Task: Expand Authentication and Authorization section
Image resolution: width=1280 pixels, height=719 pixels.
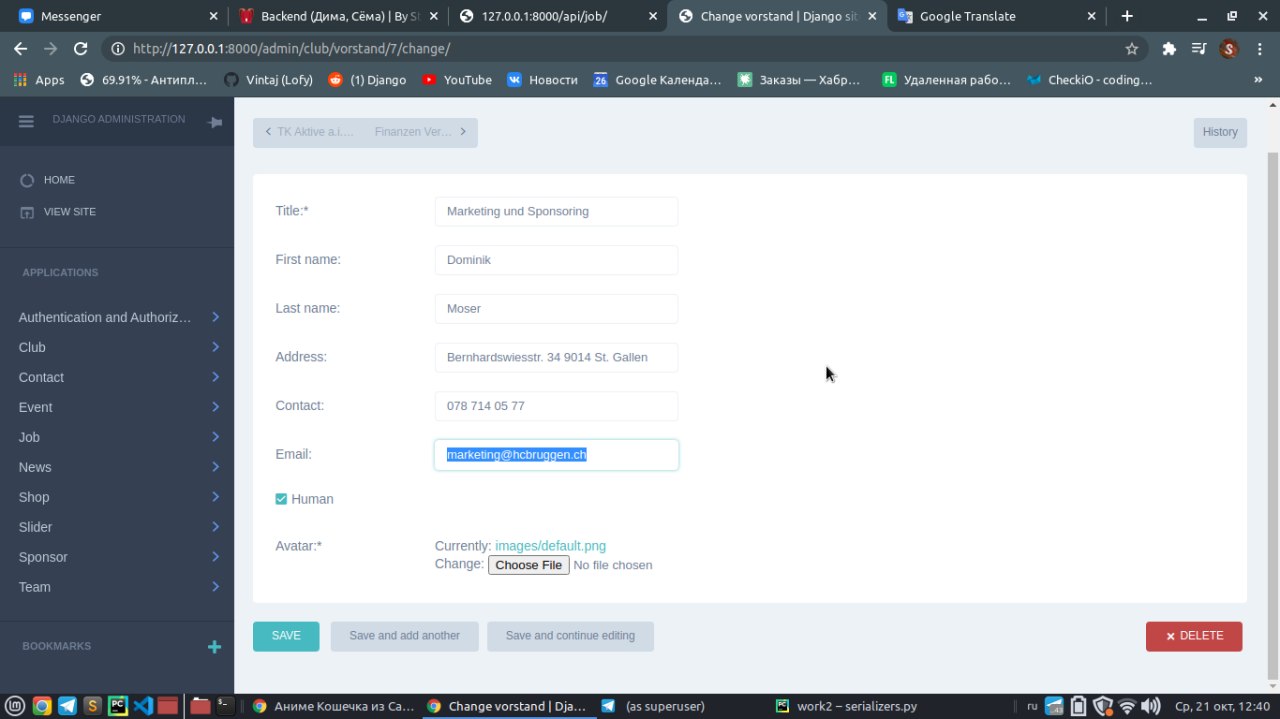Action: coord(117,317)
